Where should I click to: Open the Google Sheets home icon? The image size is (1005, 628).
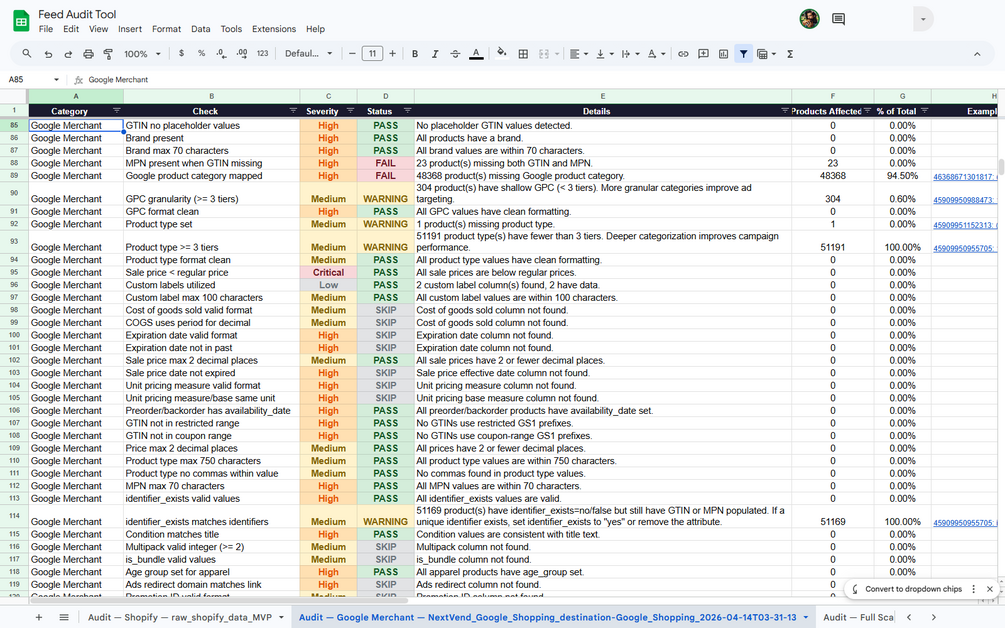coord(21,21)
